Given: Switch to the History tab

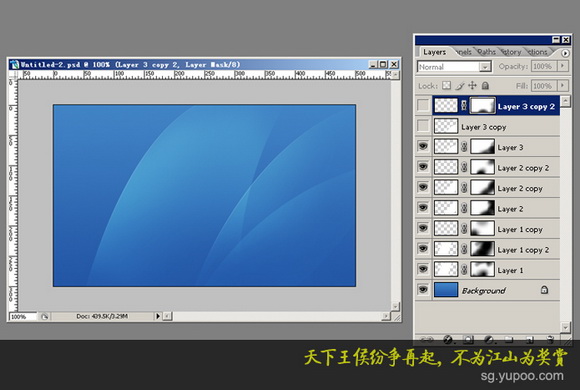Looking at the screenshot, I should (511, 52).
